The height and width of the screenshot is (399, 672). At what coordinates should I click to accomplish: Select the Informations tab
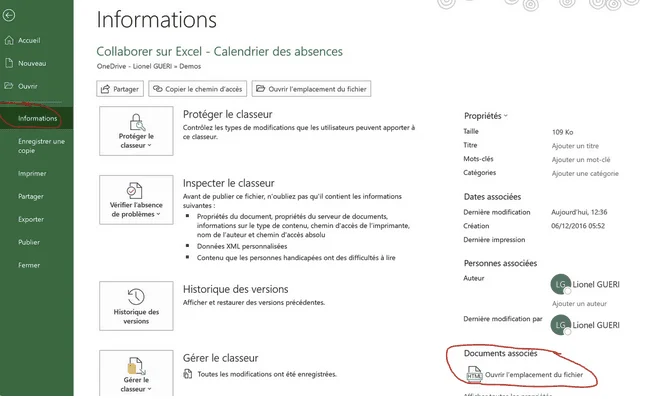(36, 118)
